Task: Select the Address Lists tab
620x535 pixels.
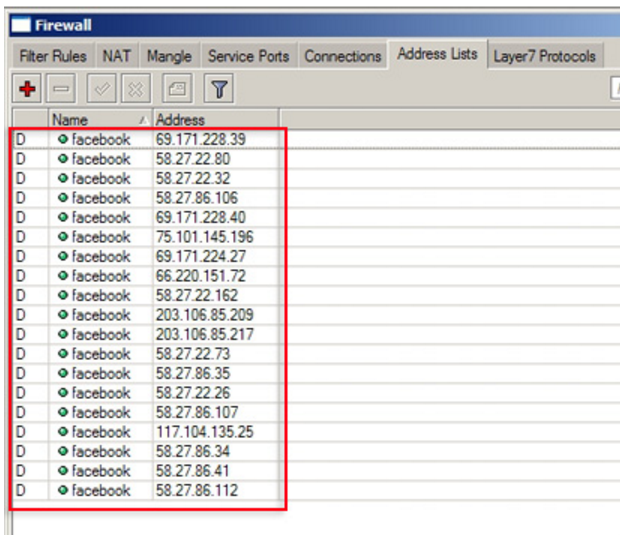Action: pos(437,54)
